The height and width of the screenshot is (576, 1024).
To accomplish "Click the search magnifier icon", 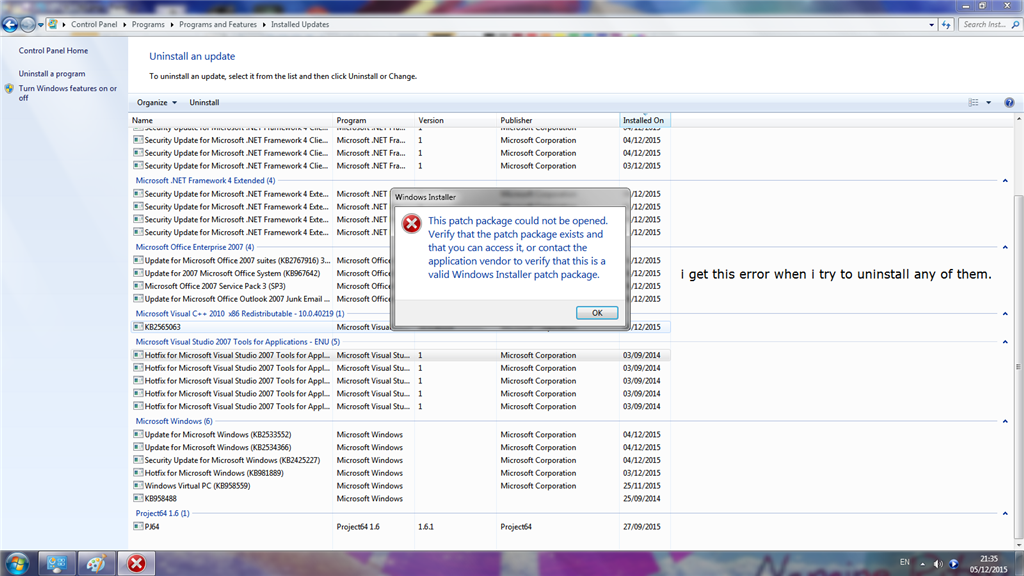I will point(1016,25).
